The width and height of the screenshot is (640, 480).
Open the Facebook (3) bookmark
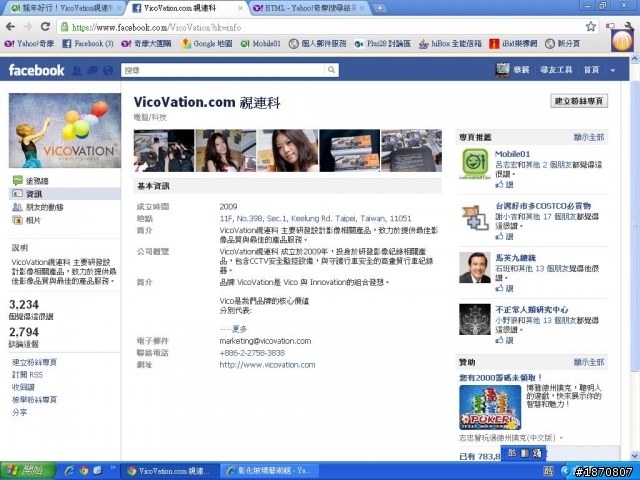point(87,44)
